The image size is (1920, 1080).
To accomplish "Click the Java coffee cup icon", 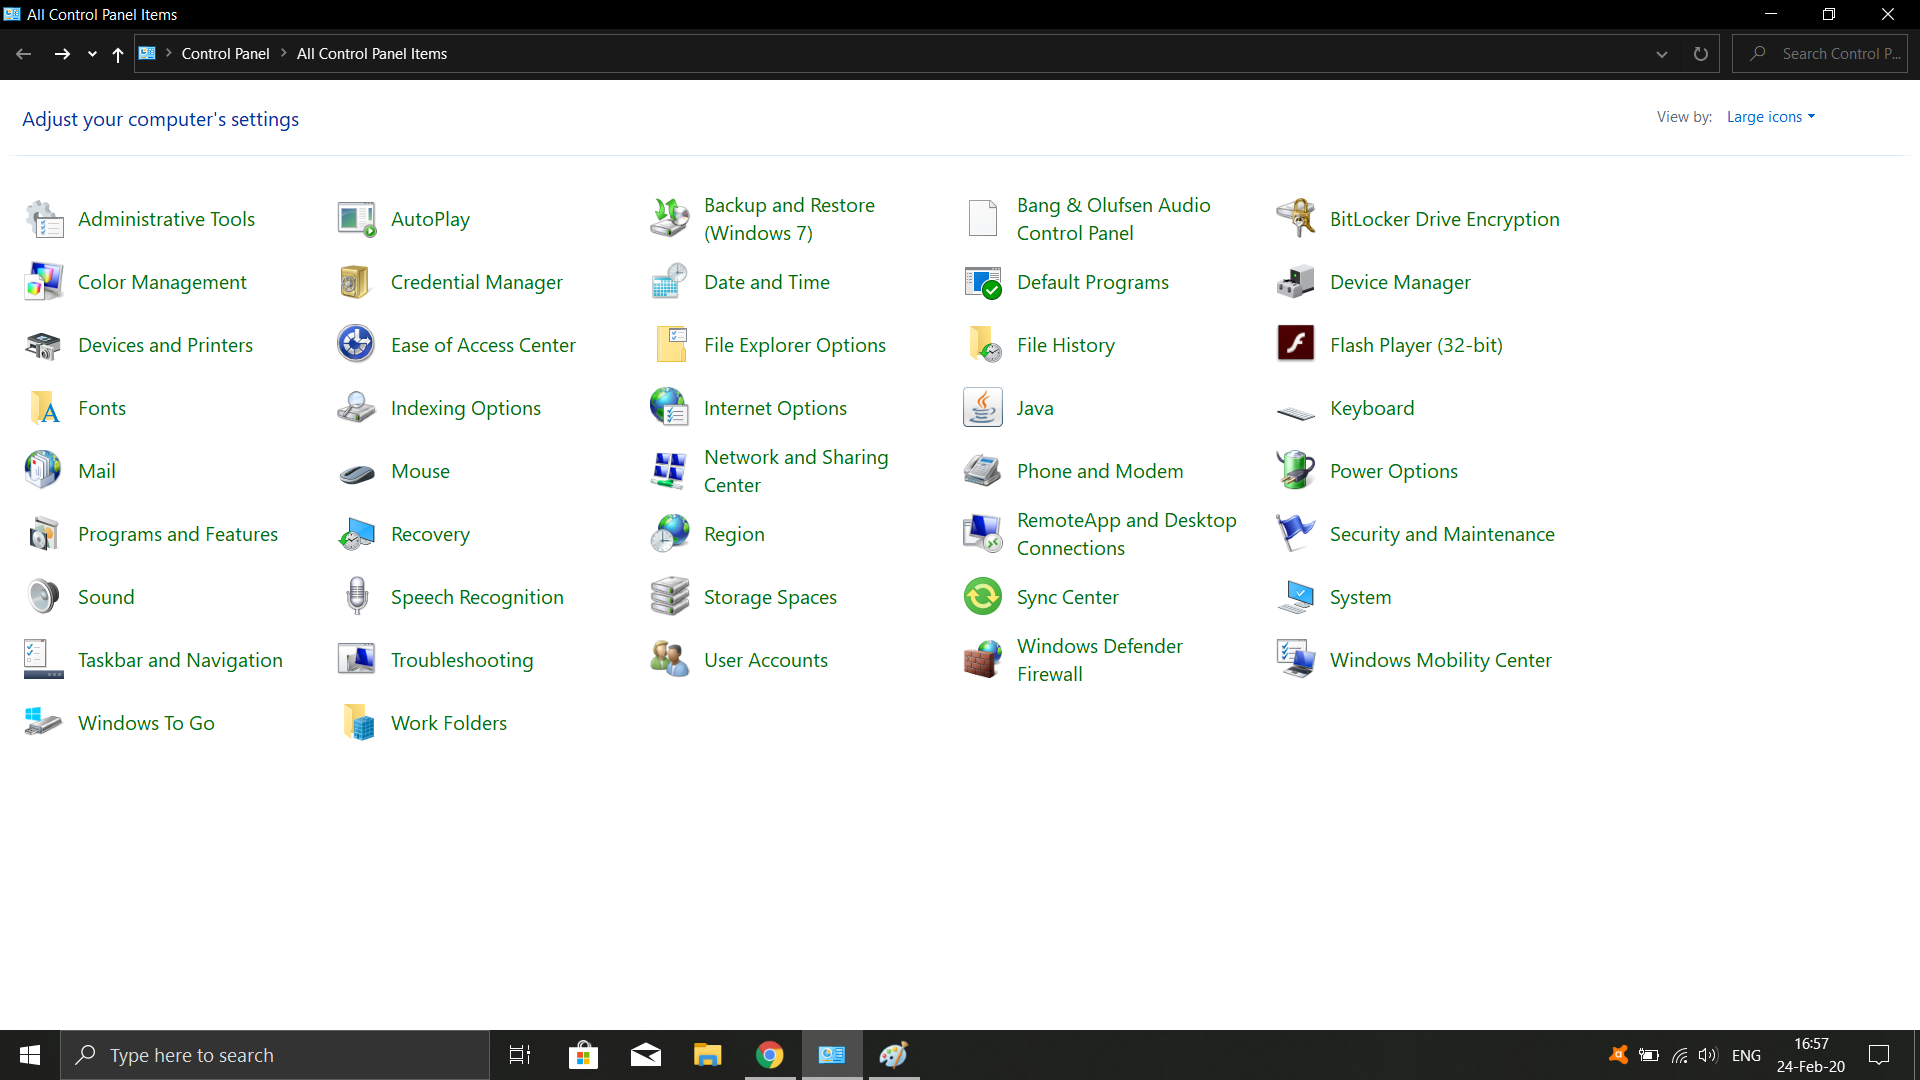I will [x=983, y=408].
